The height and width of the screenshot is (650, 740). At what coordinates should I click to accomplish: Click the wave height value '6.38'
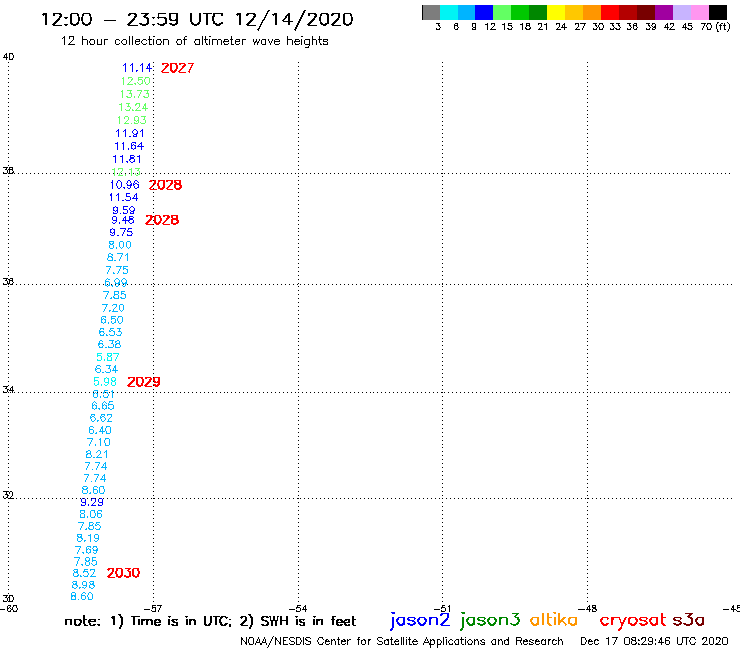point(109,345)
